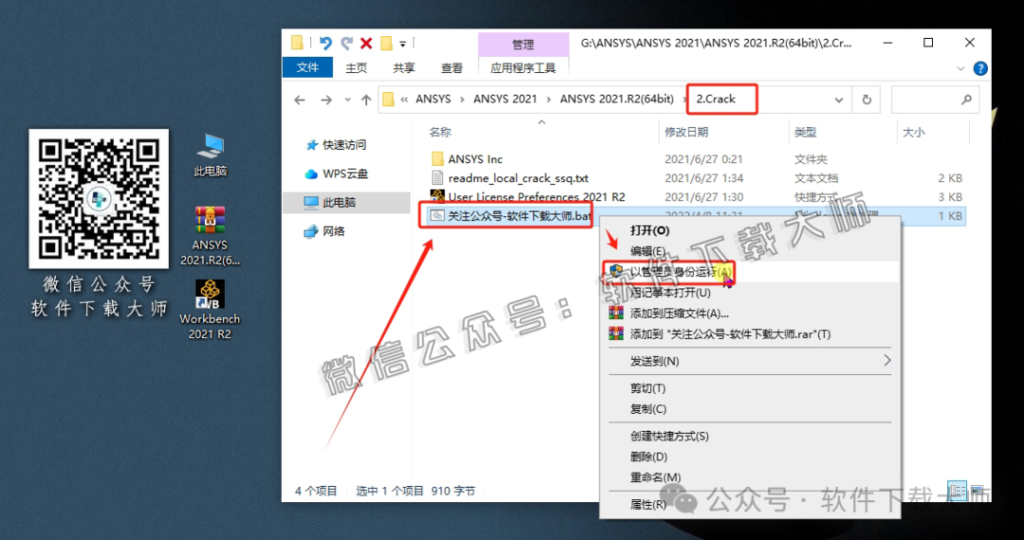Click the folder icon left of the address breadcrumb
1024x540 pixels.
tap(389, 99)
